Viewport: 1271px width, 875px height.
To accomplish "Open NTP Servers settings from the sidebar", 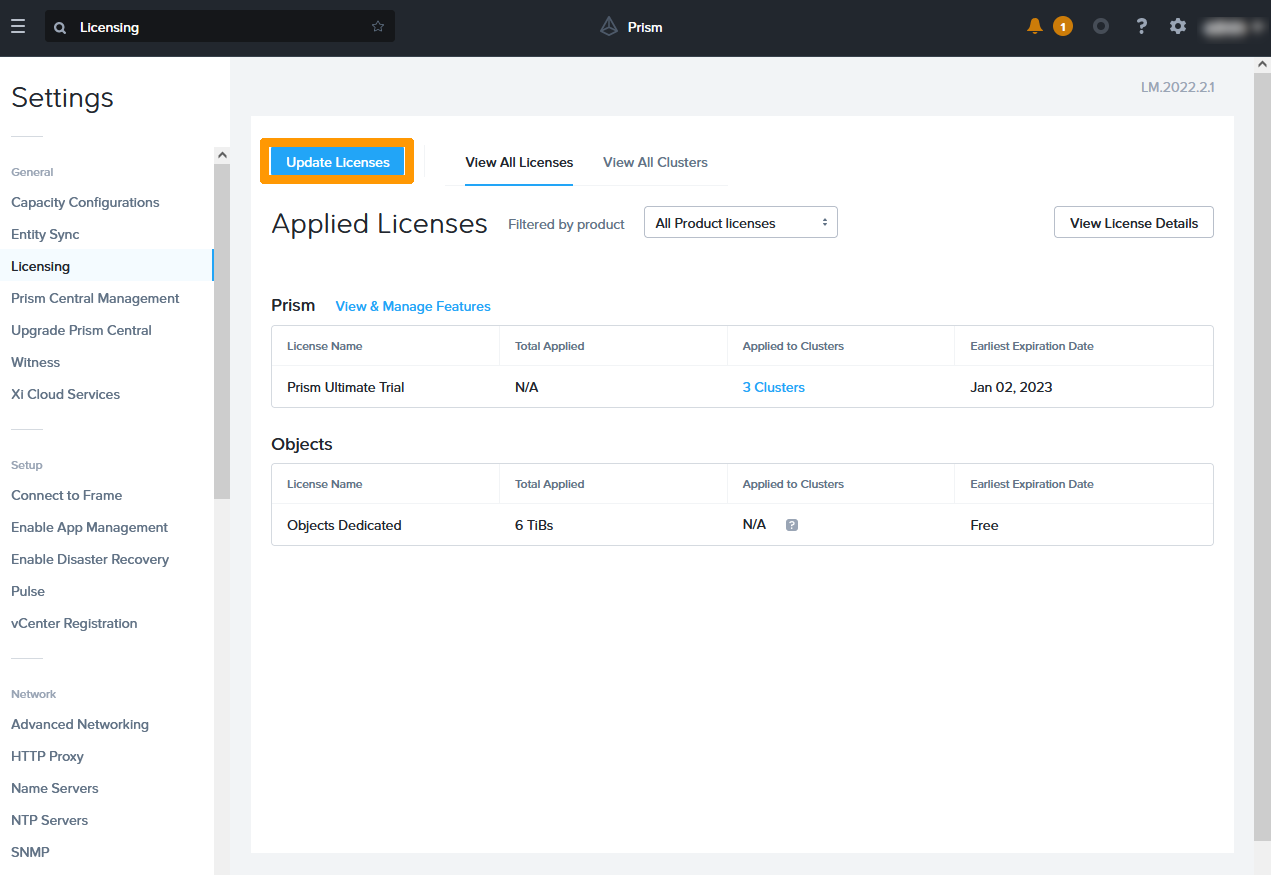I will click(x=49, y=819).
